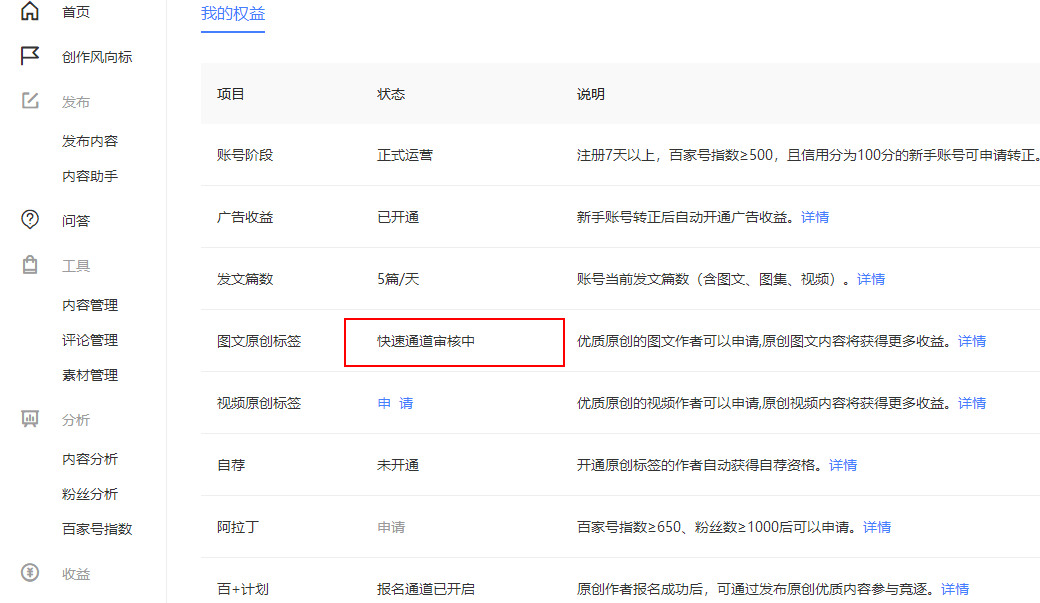
Task: Click the 项目 column header
Action: pos(230,94)
